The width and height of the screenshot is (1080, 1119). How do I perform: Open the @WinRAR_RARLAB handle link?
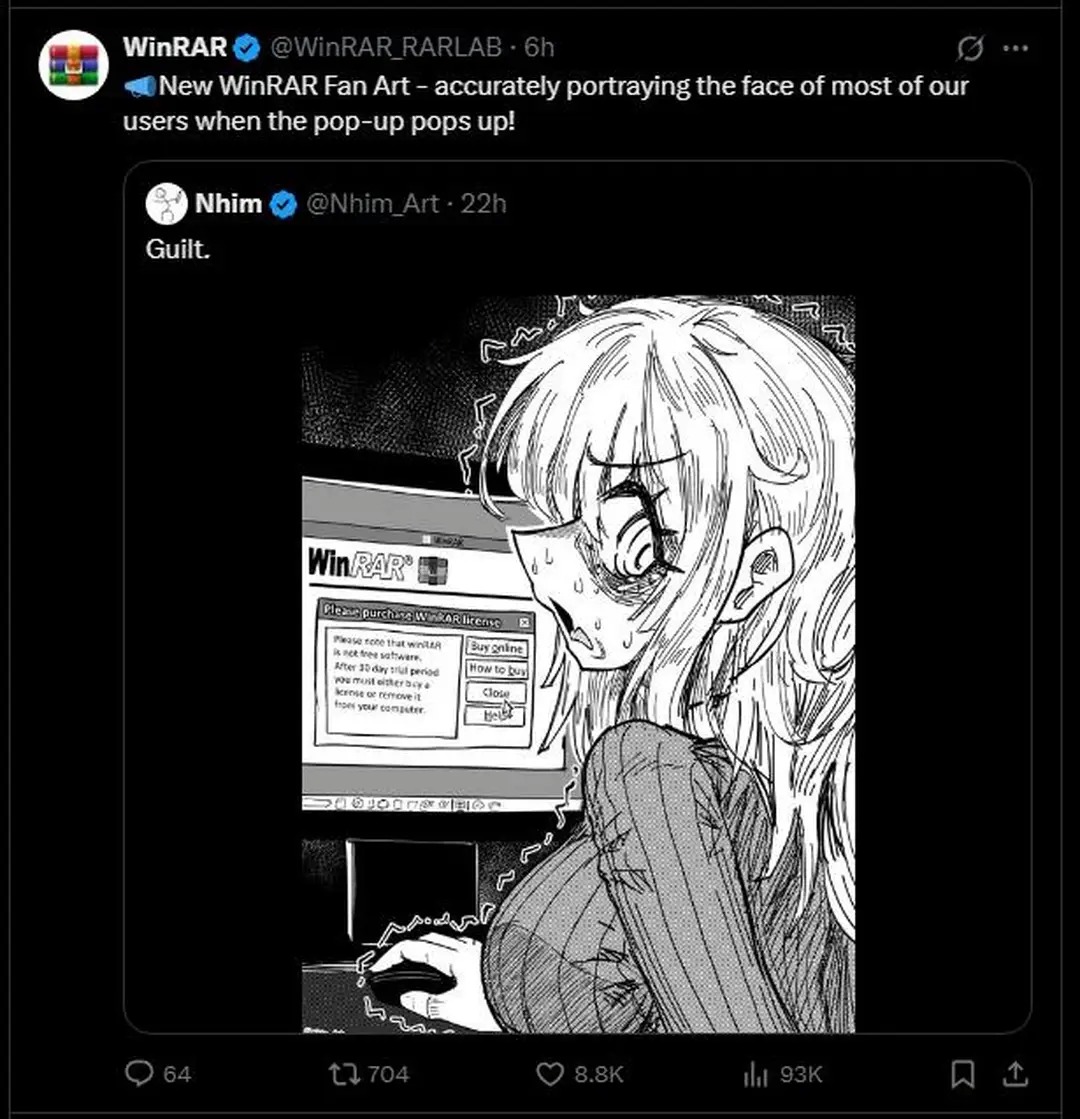[386, 47]
